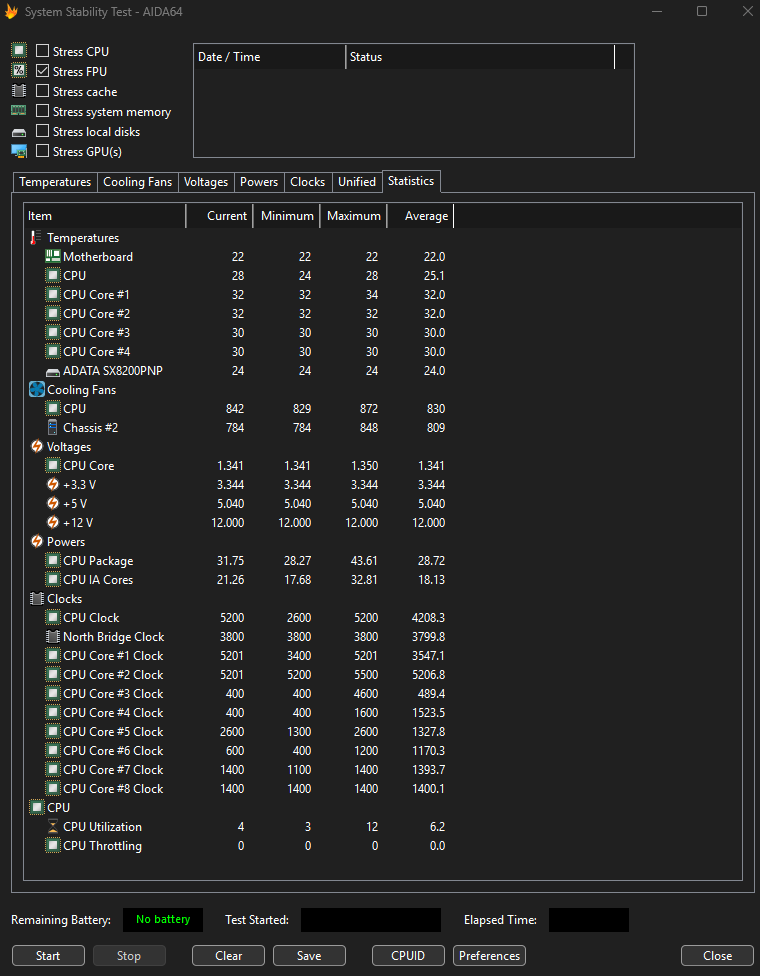Click the CPU Utilization hourglass icon

click(x=53, y=827)
